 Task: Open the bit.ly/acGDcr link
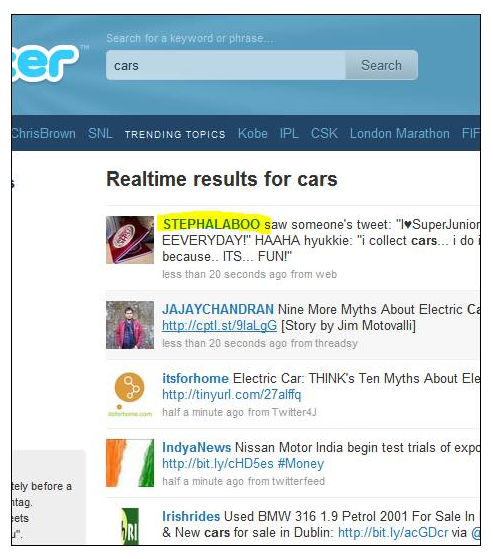393,533
